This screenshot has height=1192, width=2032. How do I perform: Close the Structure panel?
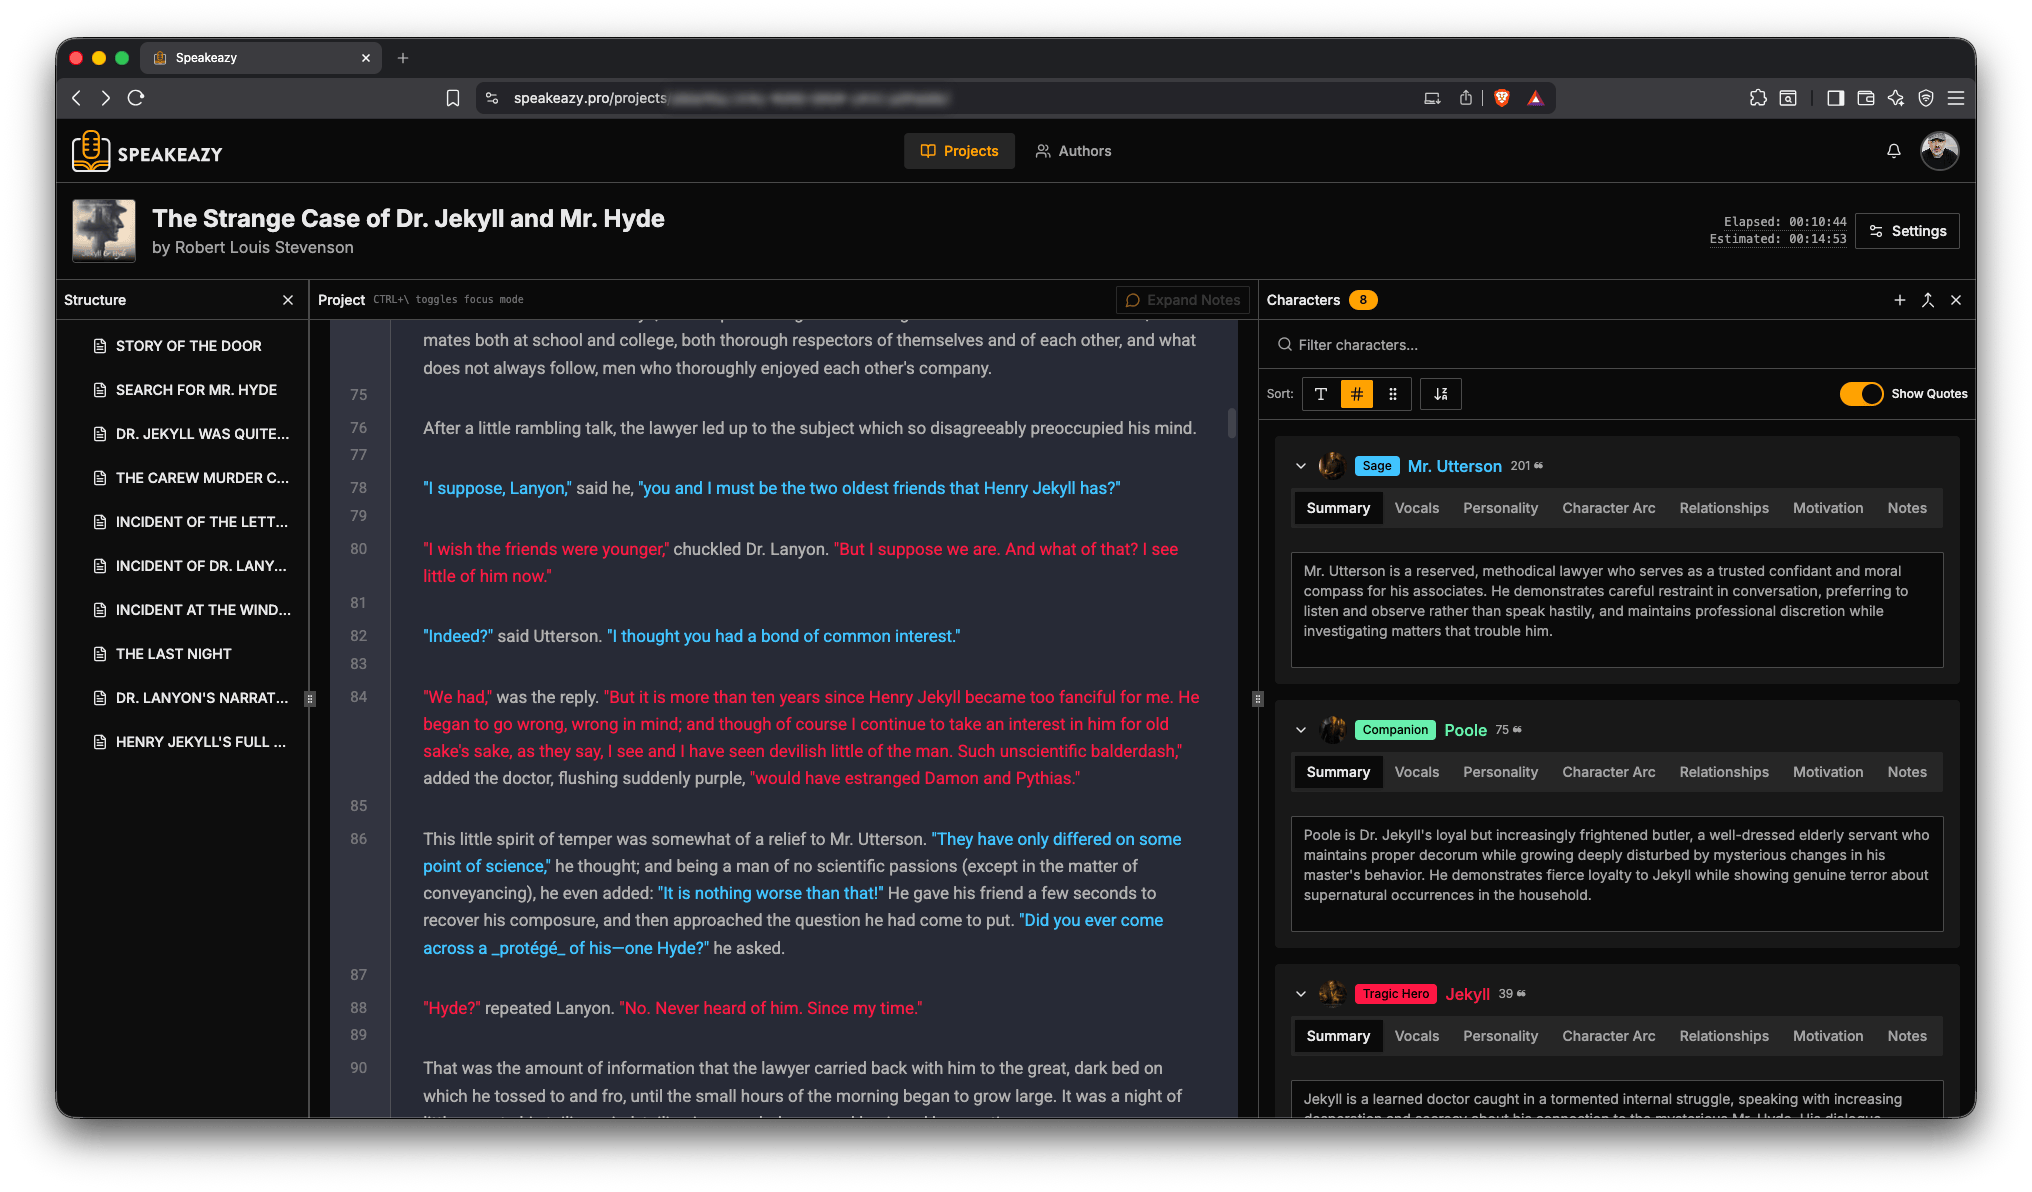(288, 300)
